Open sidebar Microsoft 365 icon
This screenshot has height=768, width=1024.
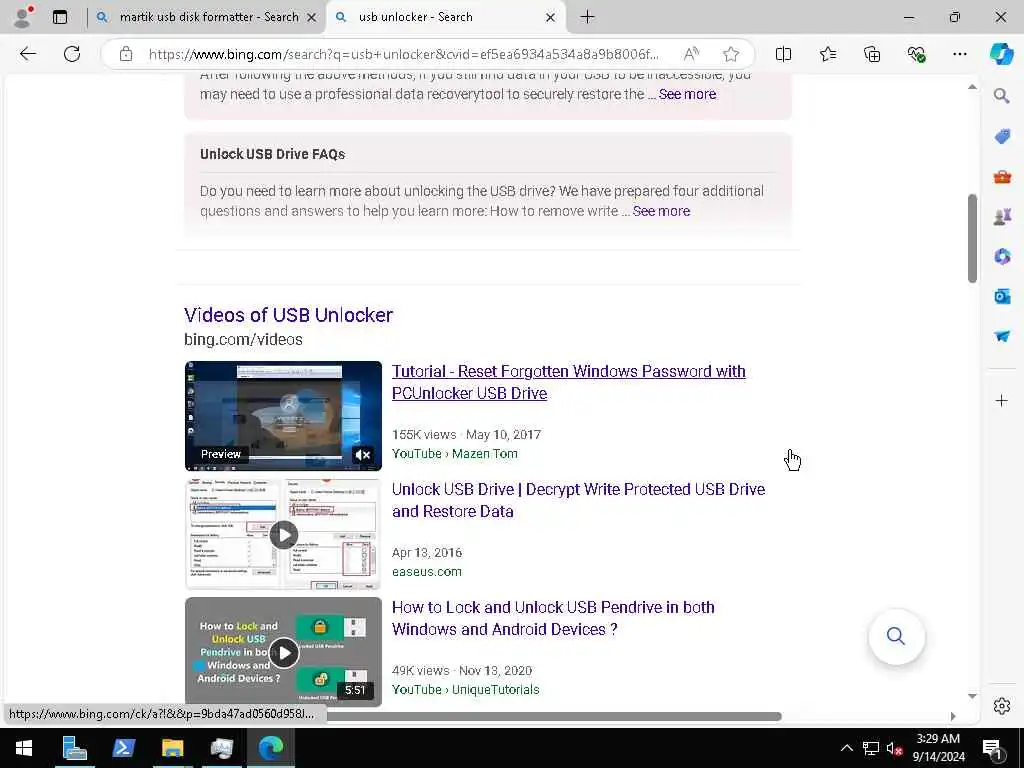click(1002, 256)
